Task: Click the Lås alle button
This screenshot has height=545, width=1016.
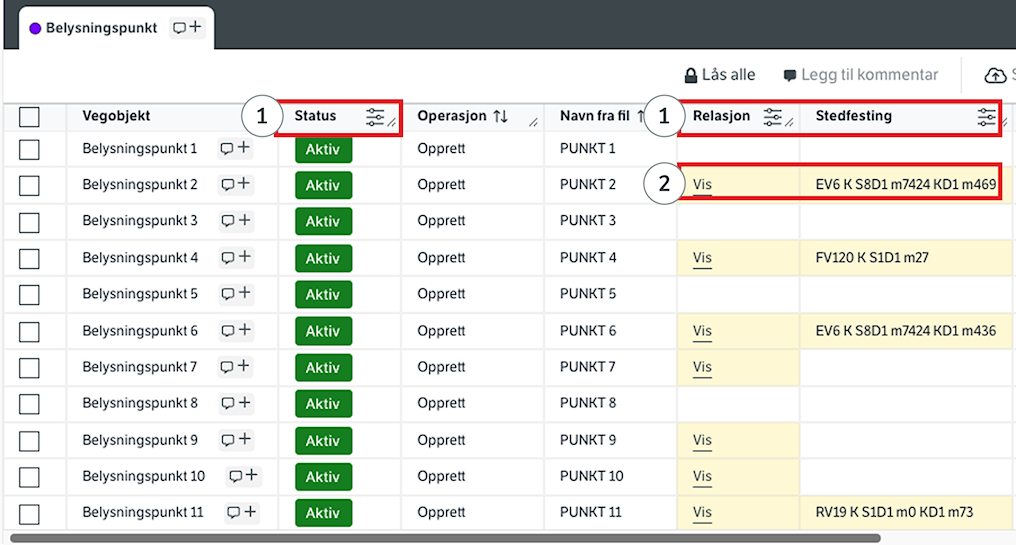Action: point(719,76)
